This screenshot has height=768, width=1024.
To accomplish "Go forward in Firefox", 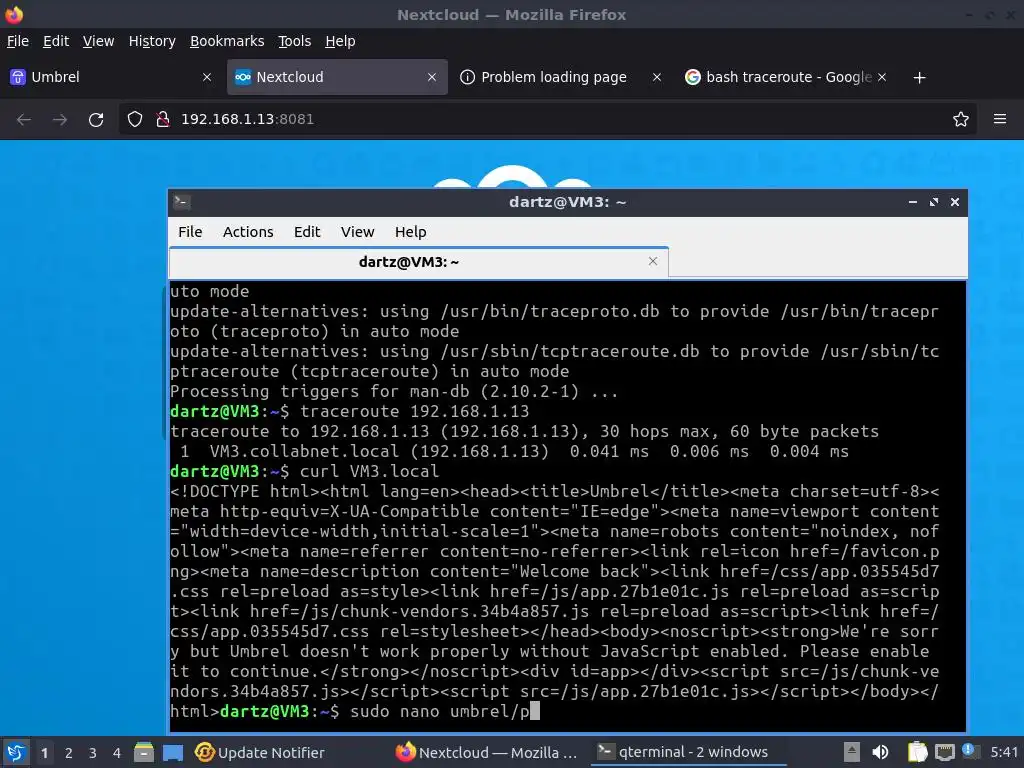I will [59, 120].
